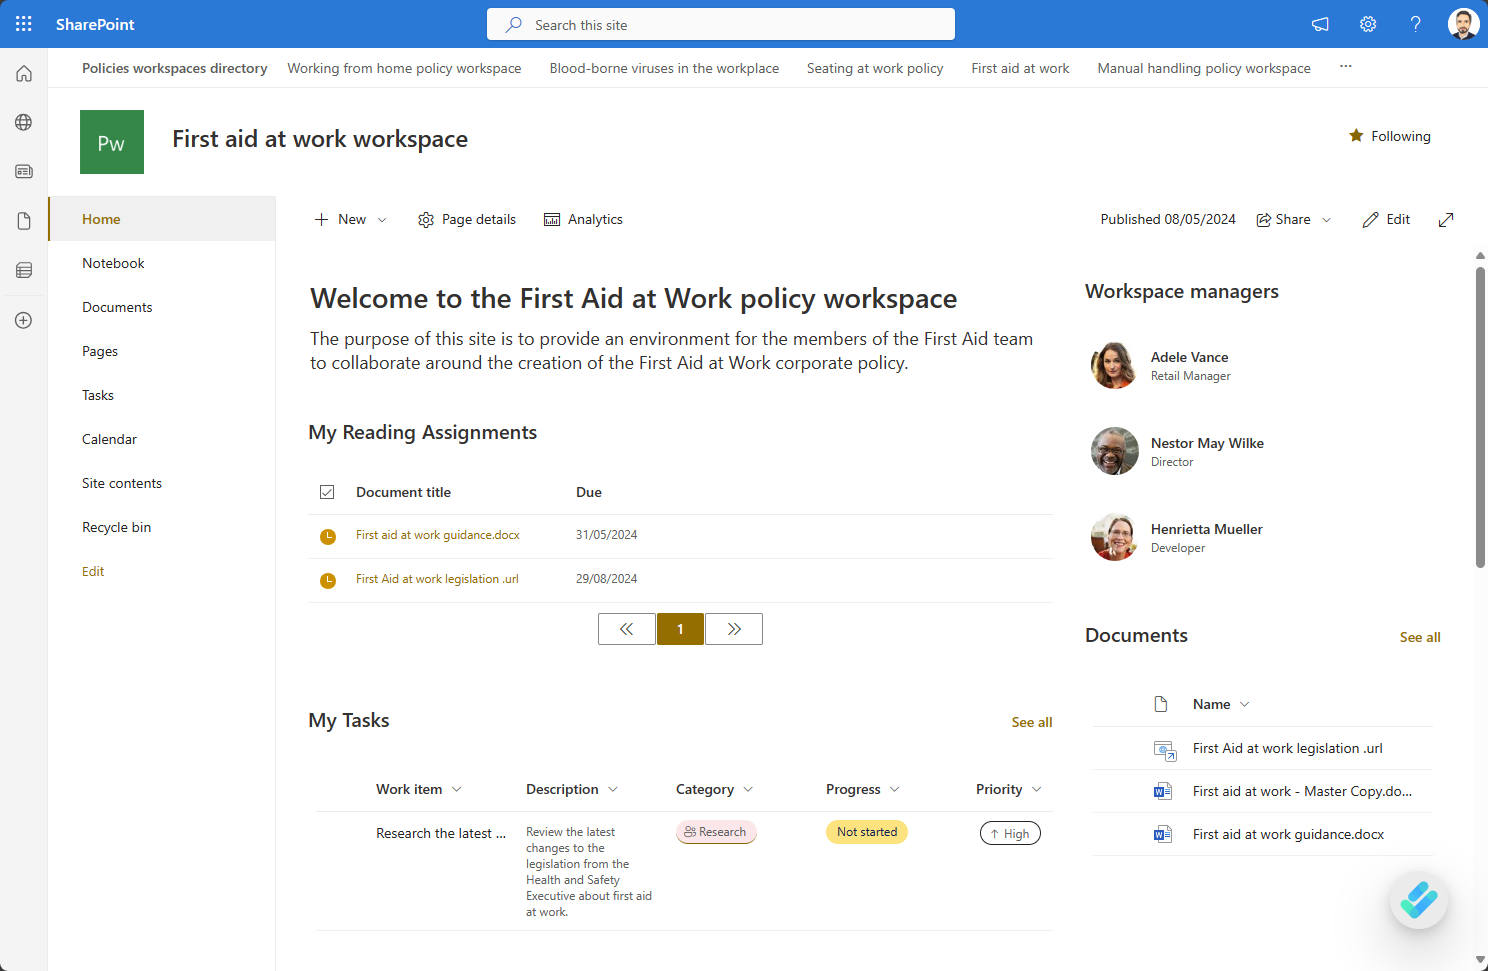This screenshot has width=1488, height=971.
Task: Open the Policies workspaces directory
Action: (174, 68)
